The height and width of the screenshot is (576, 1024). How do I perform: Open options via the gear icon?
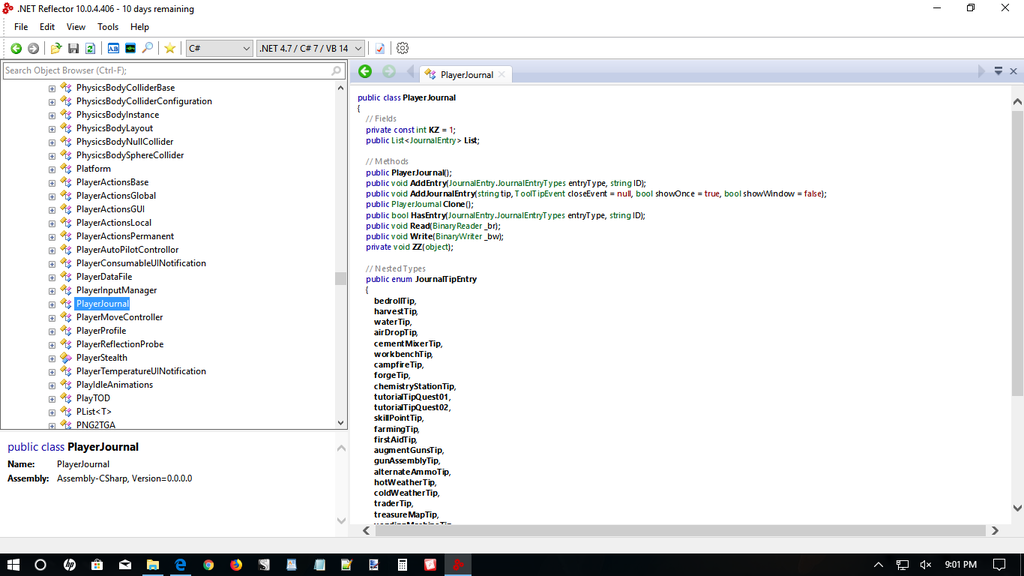pos(402,48)
